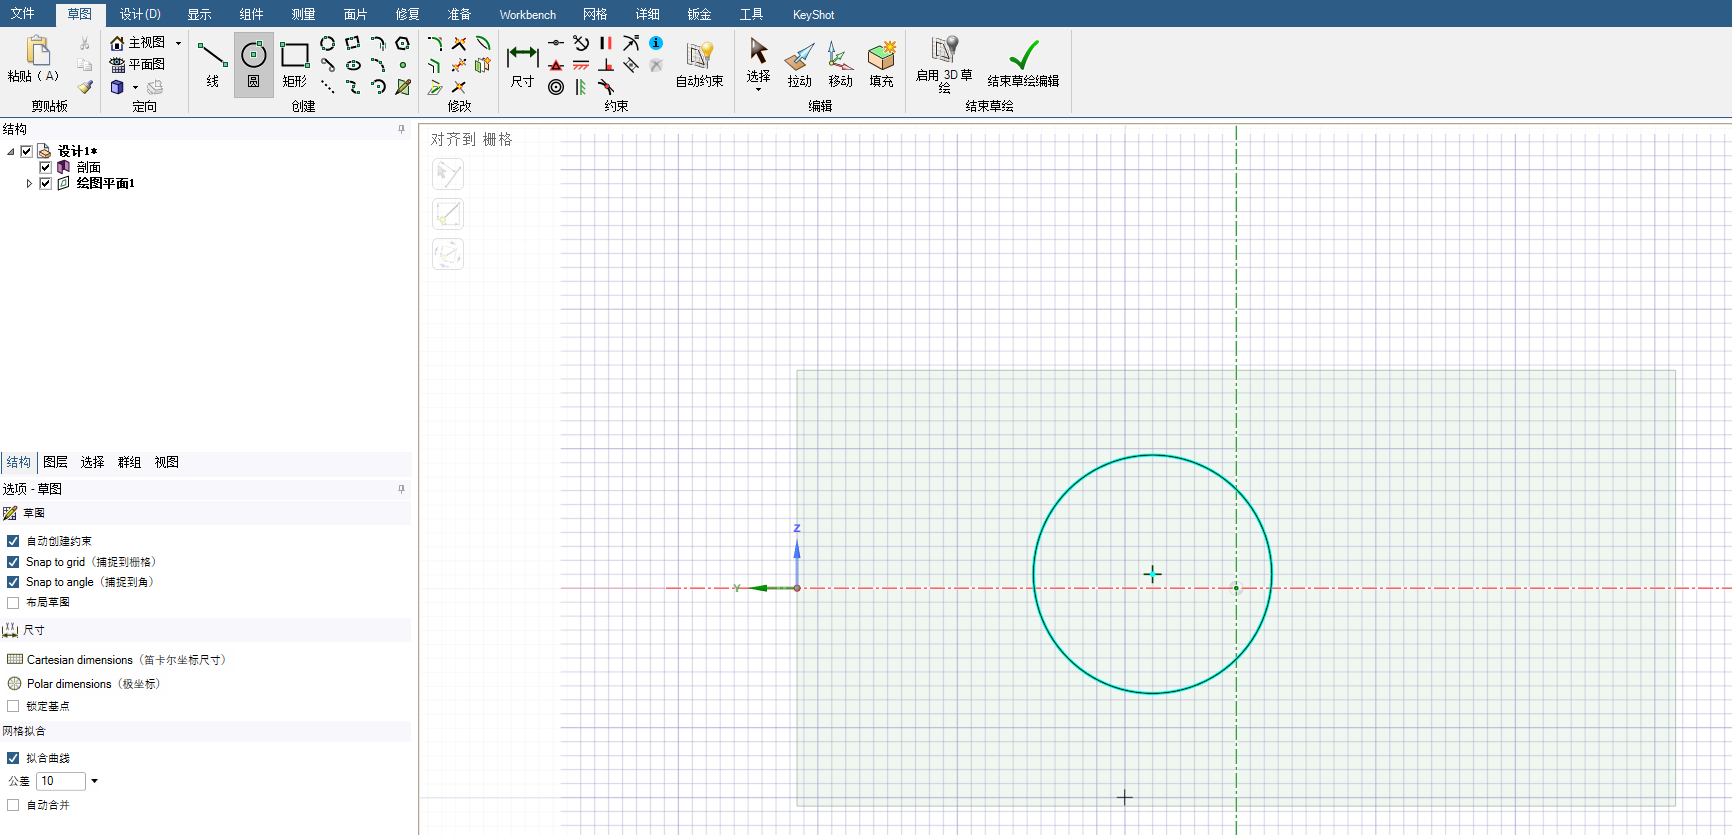The image size is (1732, 835).
Task: Select the 线 (Line) sketch tool
Action: point(212,64)
